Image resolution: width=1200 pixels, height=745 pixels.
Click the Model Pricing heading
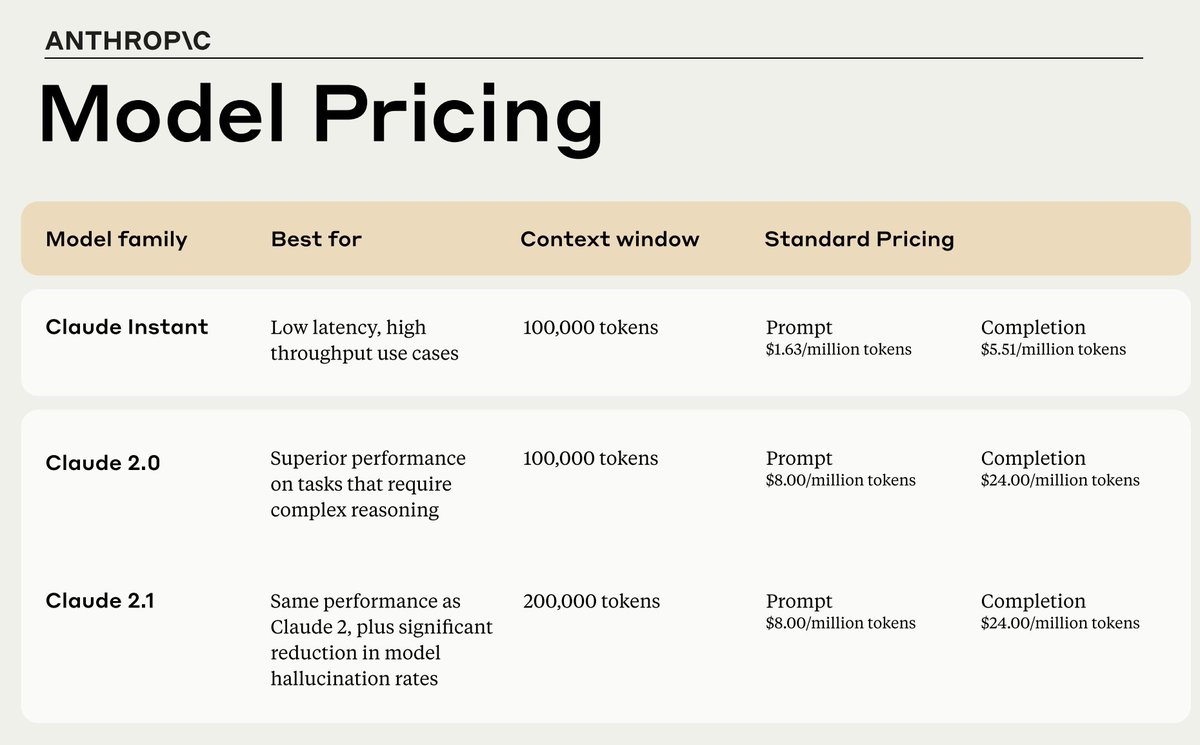point(320,116)
